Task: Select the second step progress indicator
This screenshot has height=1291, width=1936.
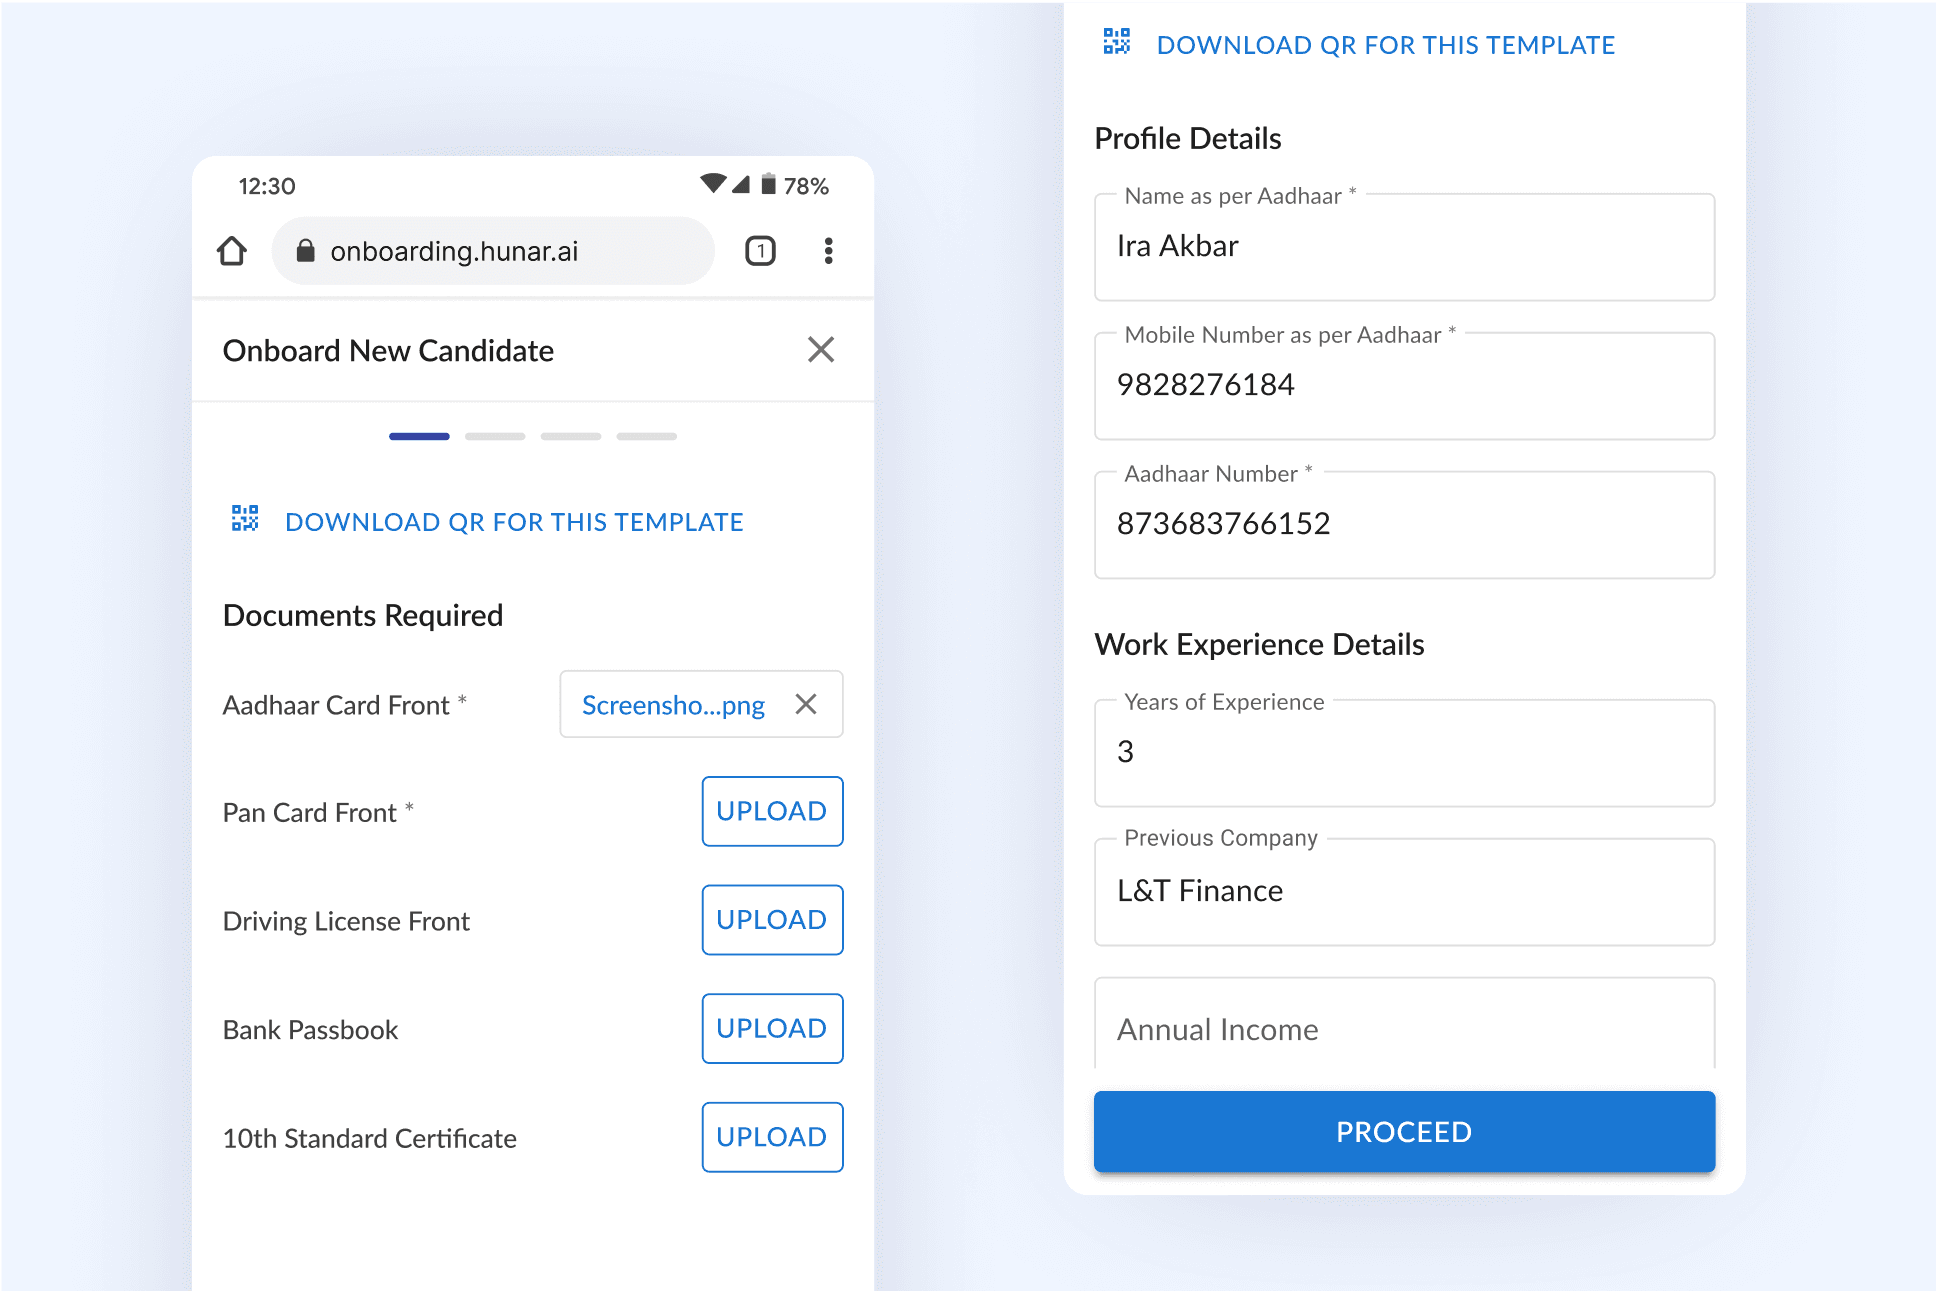Action: pyautogui.click(x=495, y=437)
